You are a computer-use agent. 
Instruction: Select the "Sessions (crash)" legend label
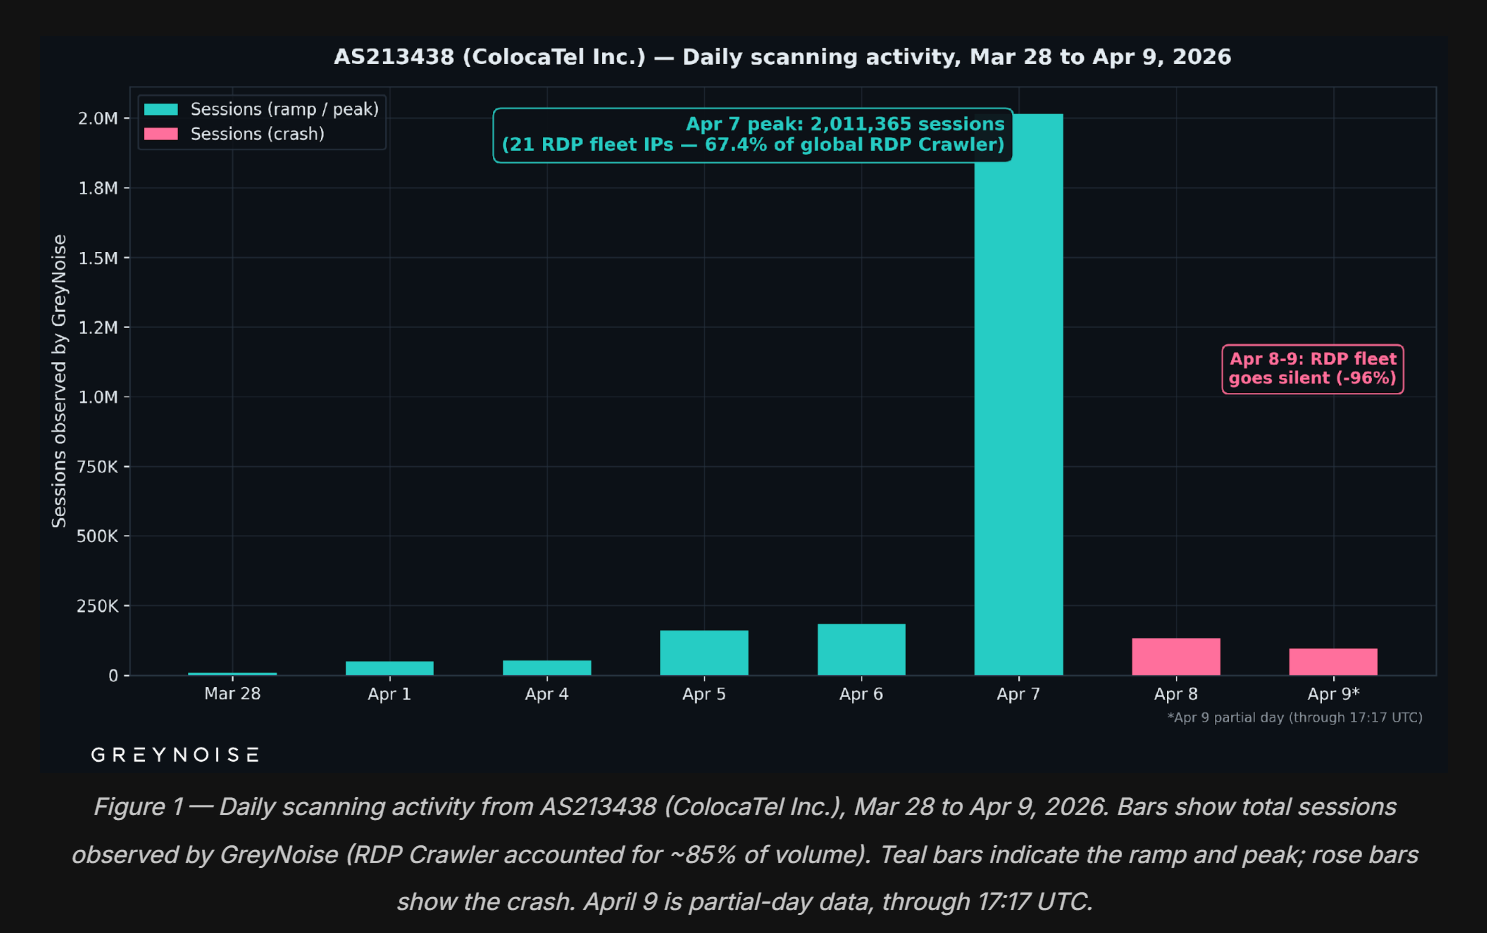pos(258,134)
